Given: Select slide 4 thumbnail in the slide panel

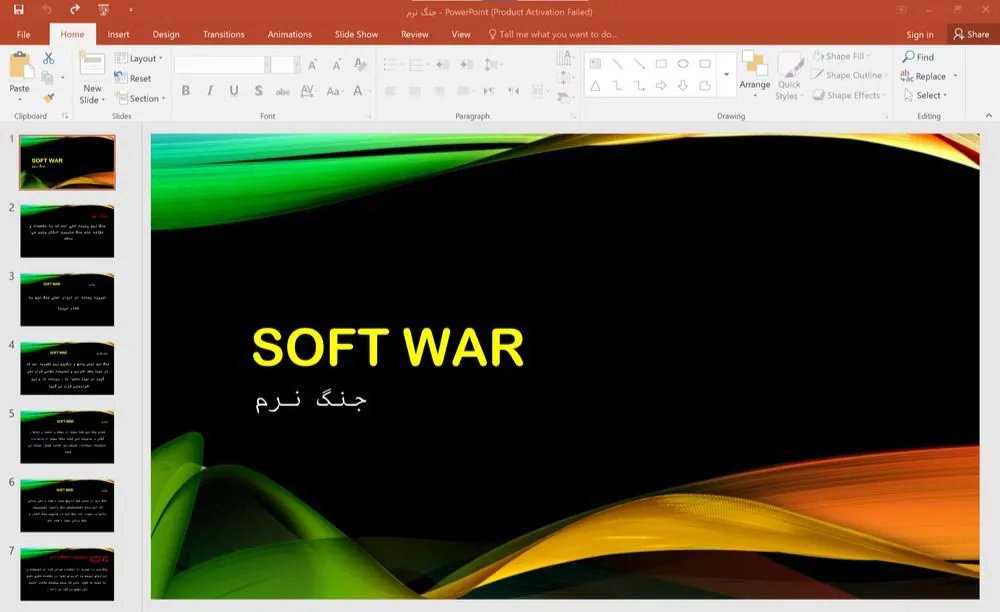Looking at the screenshot, I should coord(66,367).
